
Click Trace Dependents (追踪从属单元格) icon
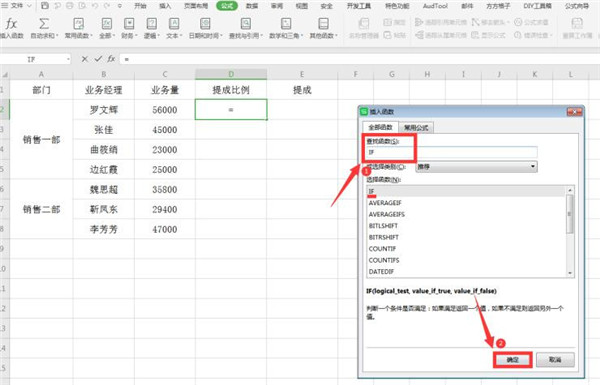click(x=419, y=35)
